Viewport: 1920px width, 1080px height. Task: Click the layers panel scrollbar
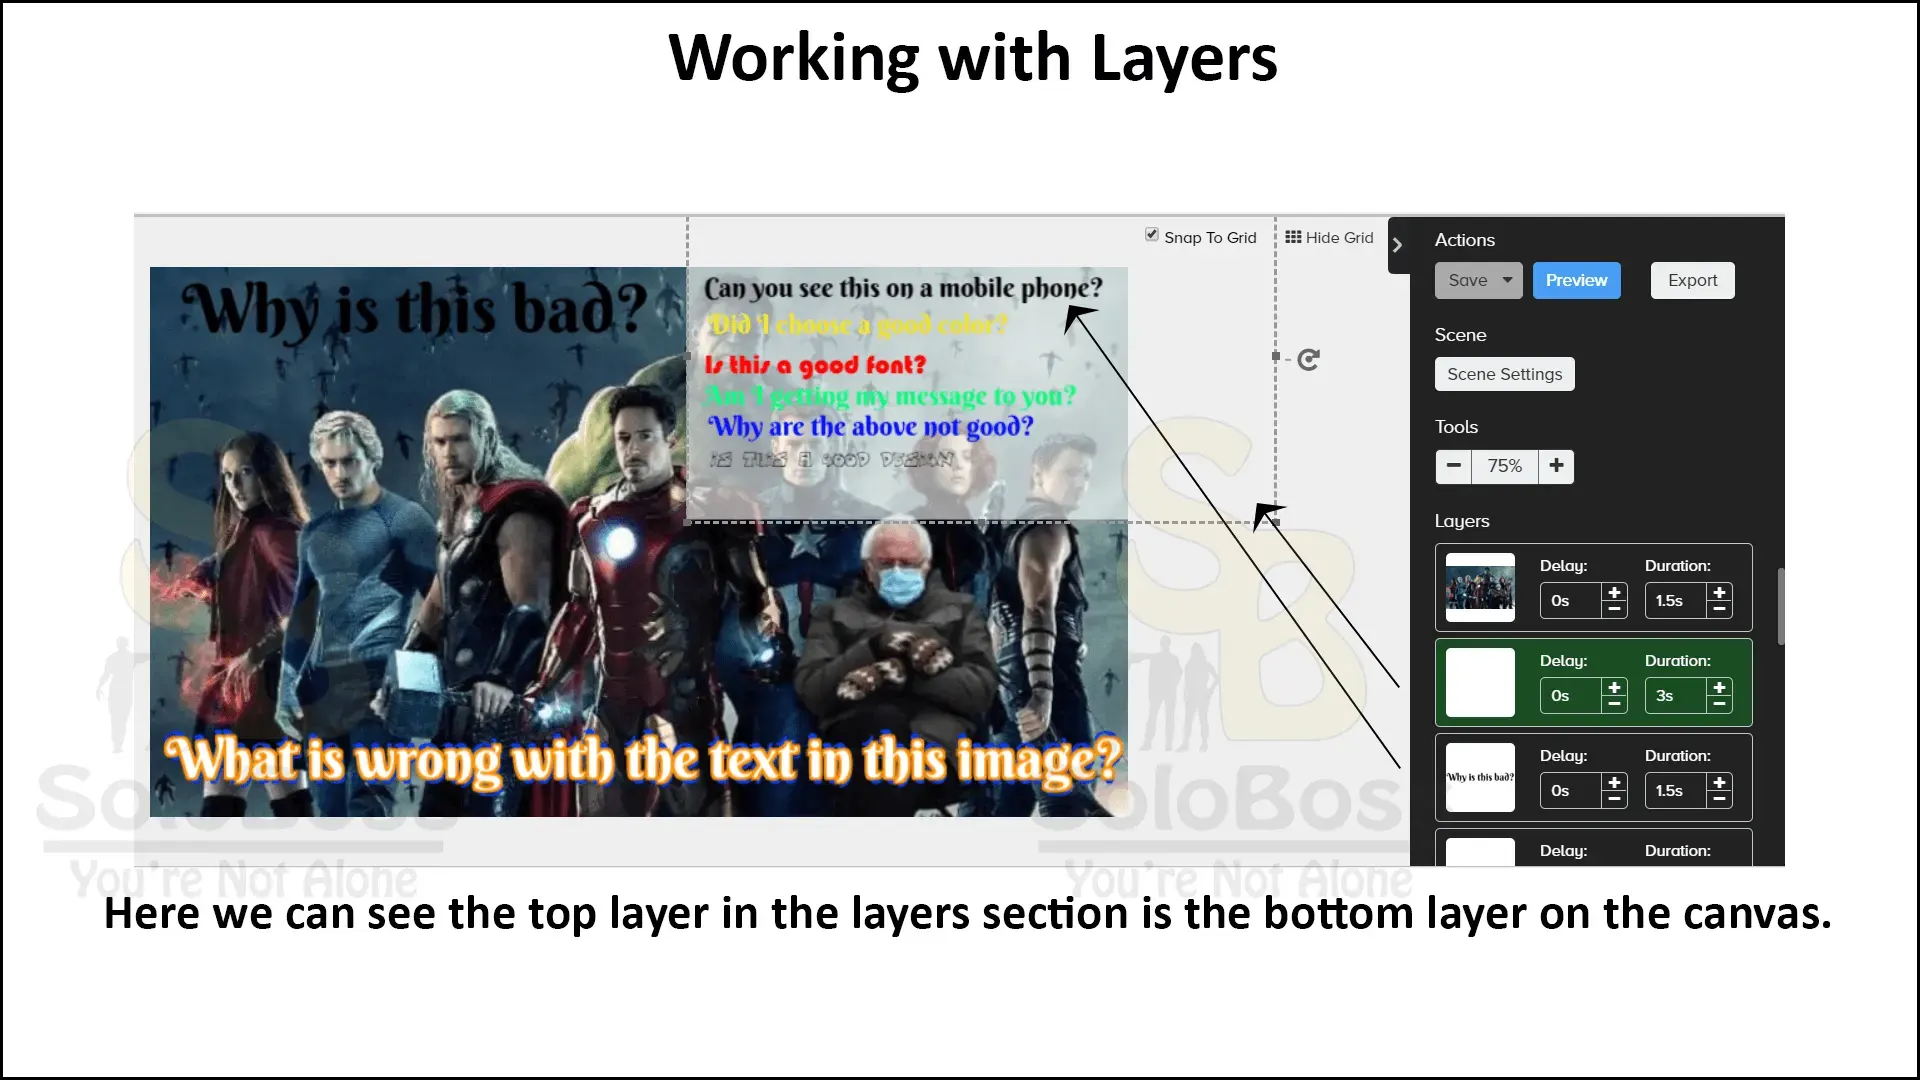click(1780, 606)
